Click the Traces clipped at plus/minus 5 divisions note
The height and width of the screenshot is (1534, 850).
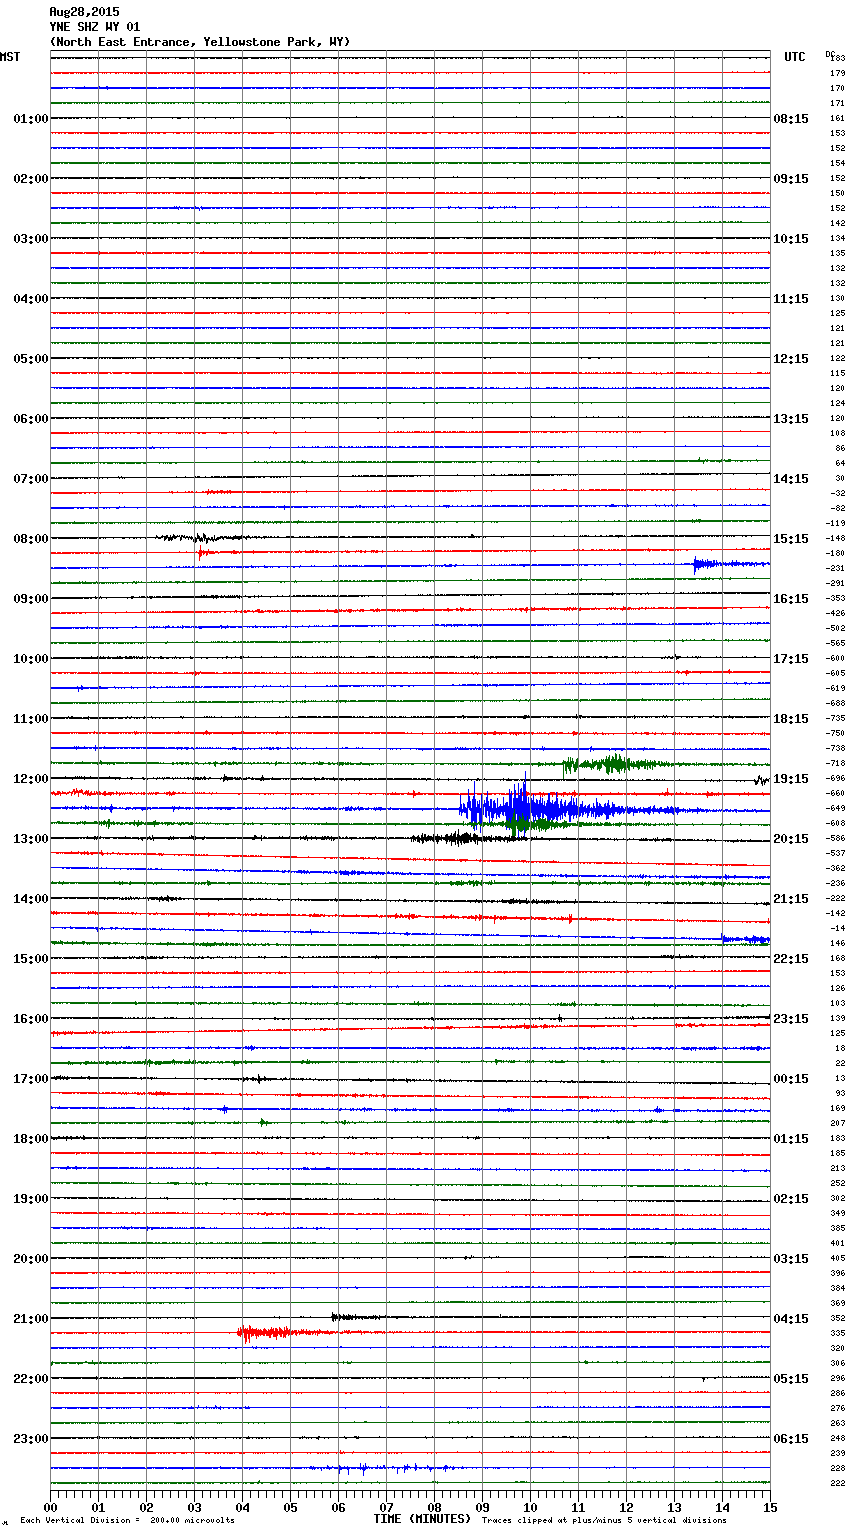tap(604, 1521)
